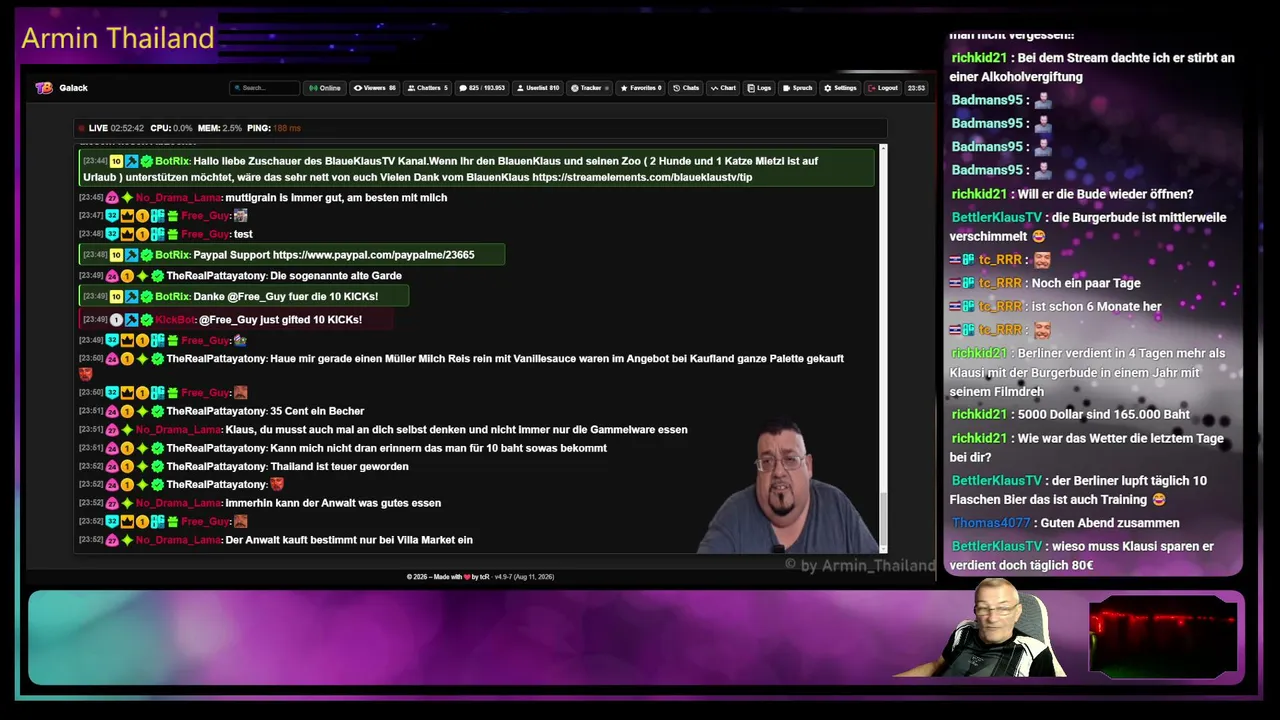Open the Chatters 5 panel
Screen dimensions: 1280x720
428,88
